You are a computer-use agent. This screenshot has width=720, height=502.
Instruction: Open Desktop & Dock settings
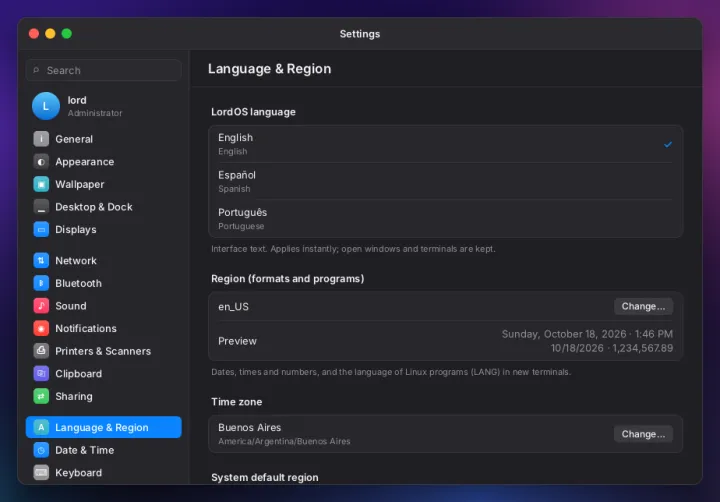click(104, 207)
